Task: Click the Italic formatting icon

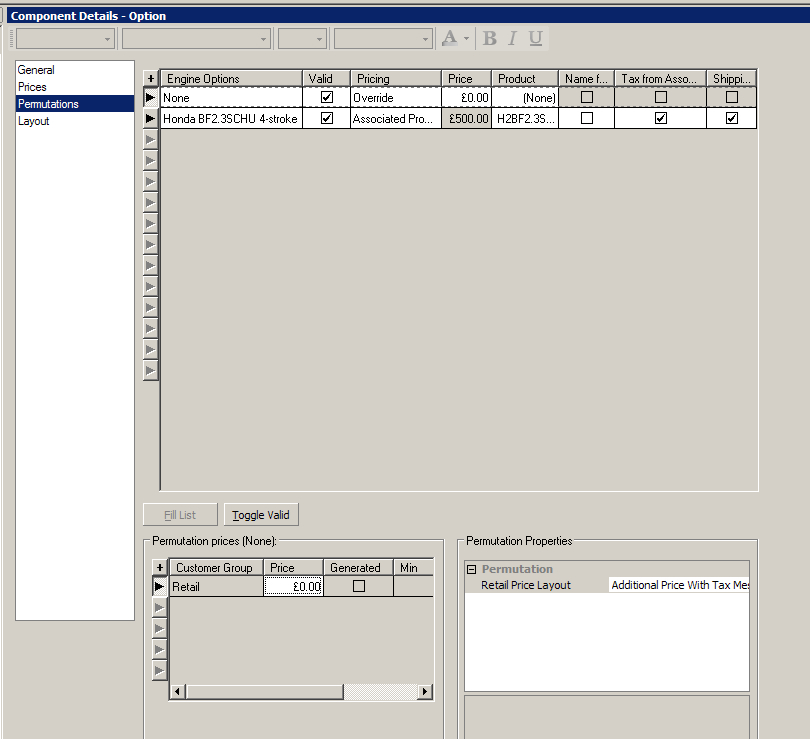Action: pyautogui.click(x=513, y=38)
